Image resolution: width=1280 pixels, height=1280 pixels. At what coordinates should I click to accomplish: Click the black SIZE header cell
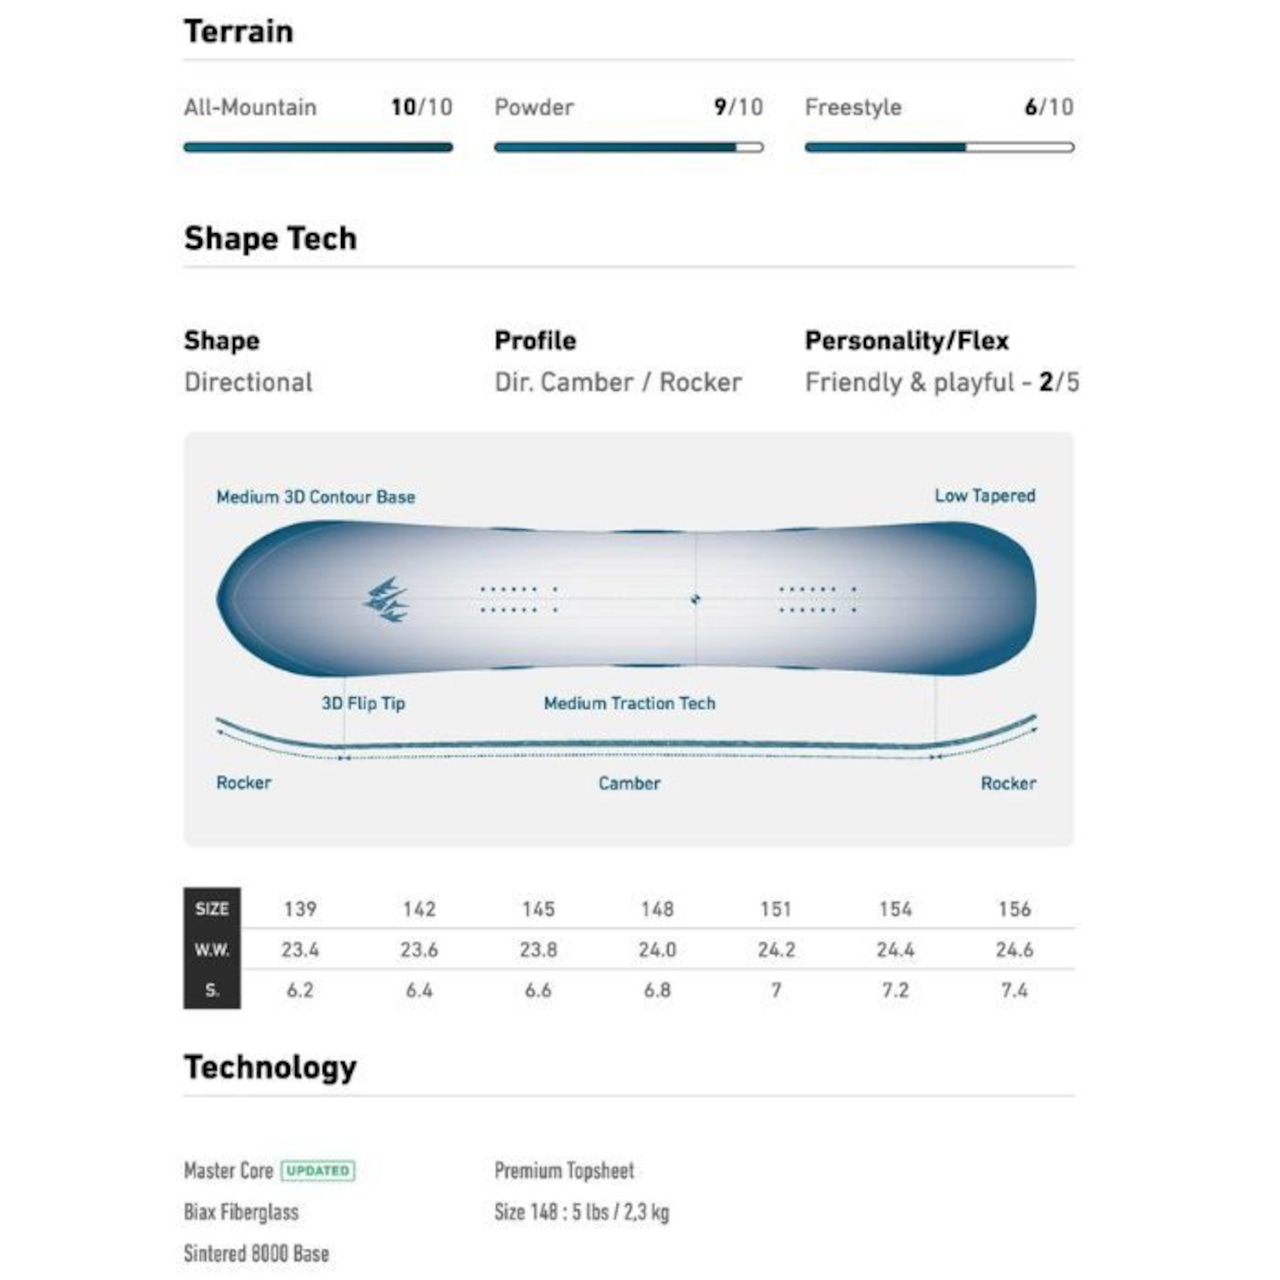[212, 908]
